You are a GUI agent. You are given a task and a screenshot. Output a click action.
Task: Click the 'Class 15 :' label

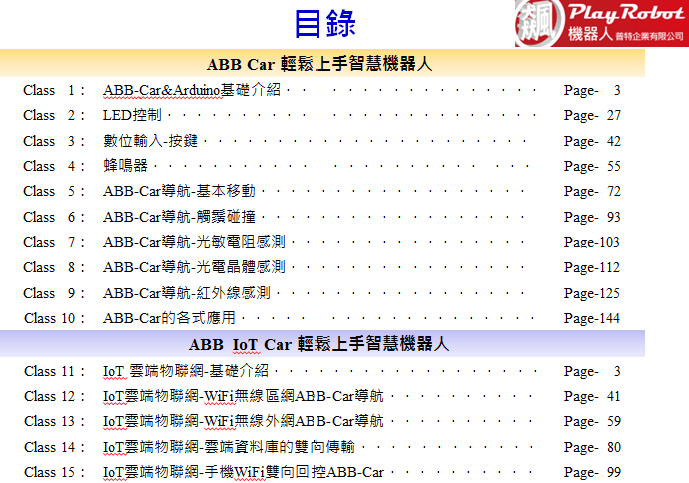[54, 472]
